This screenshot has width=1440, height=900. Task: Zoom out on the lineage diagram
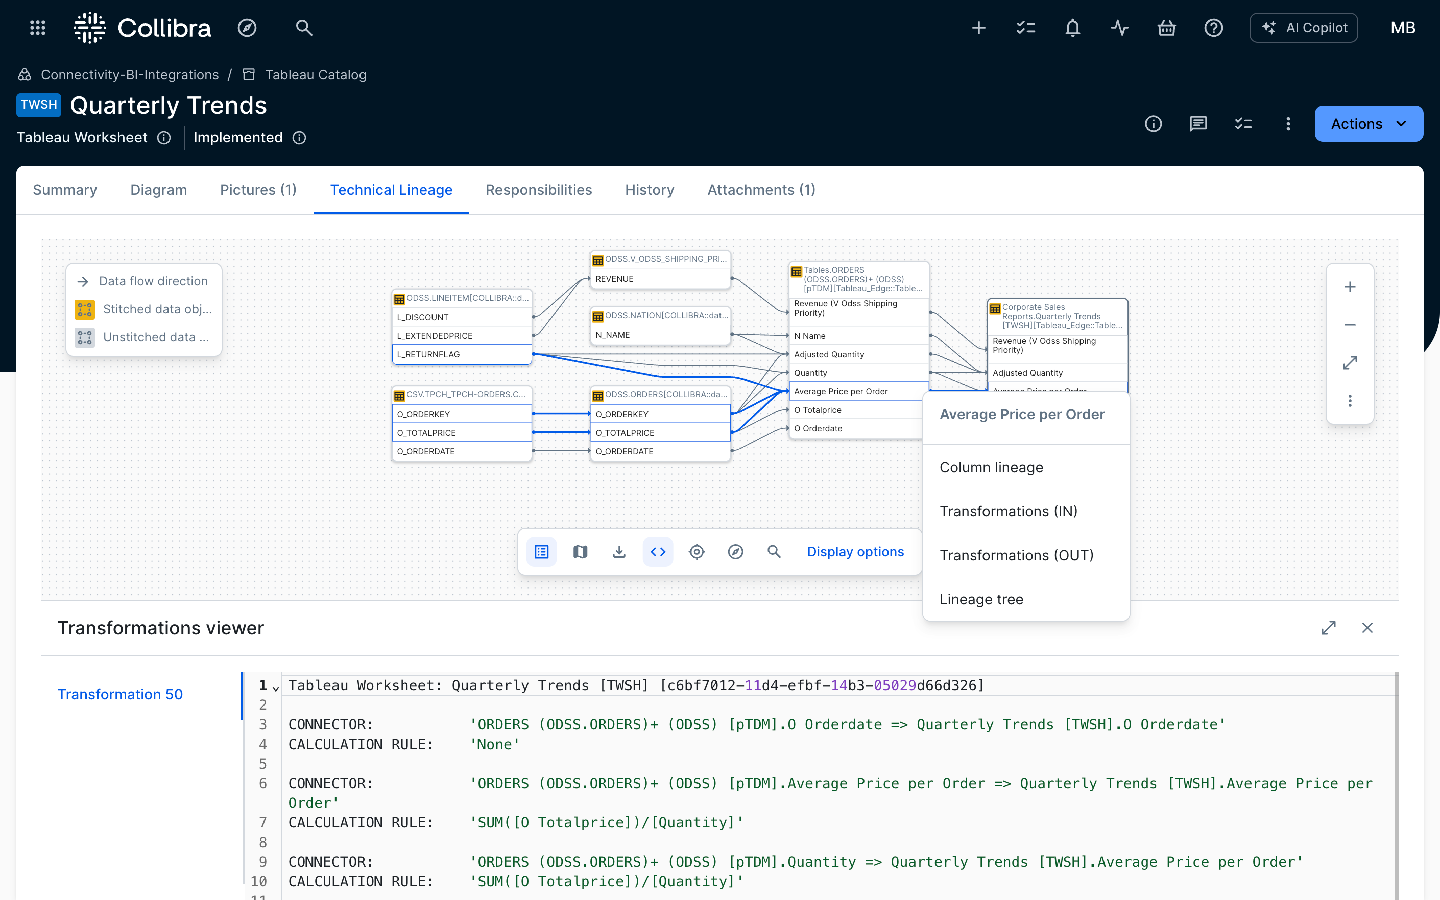click(1349, 325)
